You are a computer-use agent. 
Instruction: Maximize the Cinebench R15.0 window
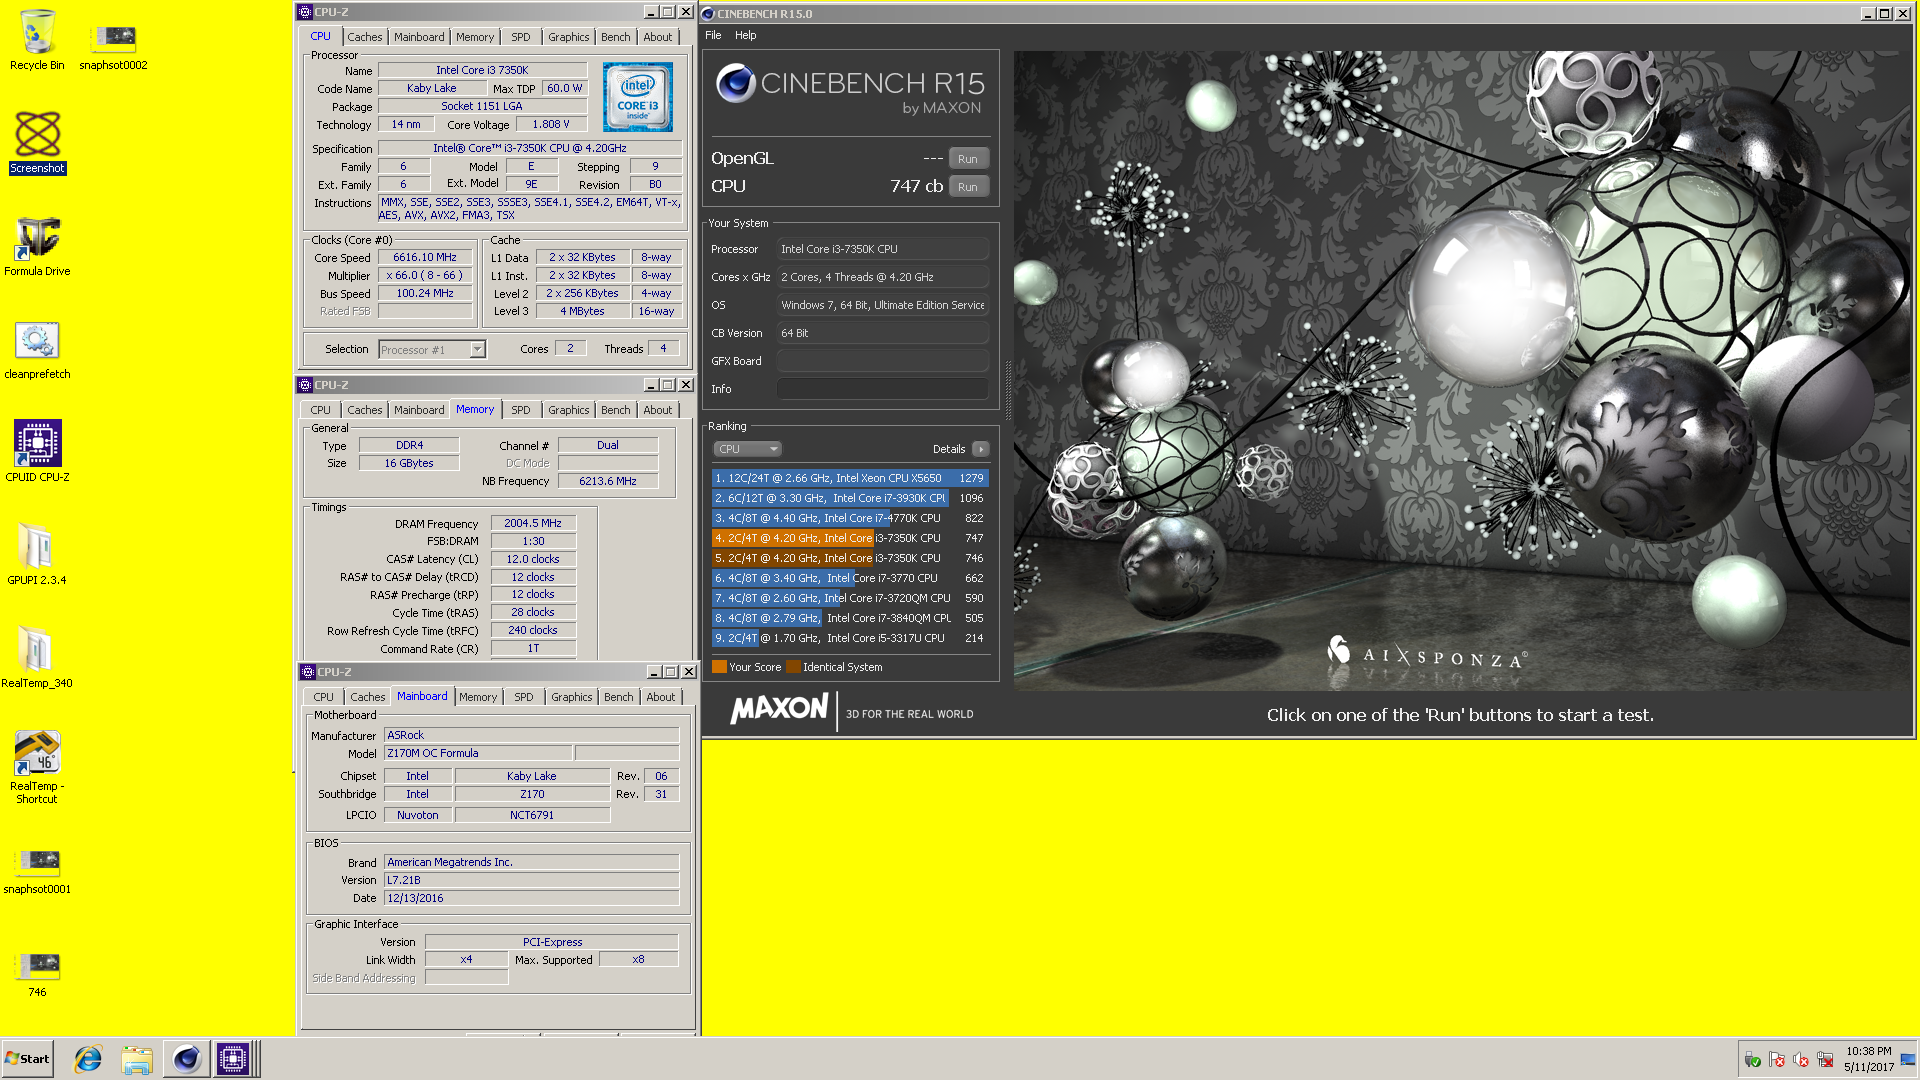pyautogui.click(x=1885, y=14)
